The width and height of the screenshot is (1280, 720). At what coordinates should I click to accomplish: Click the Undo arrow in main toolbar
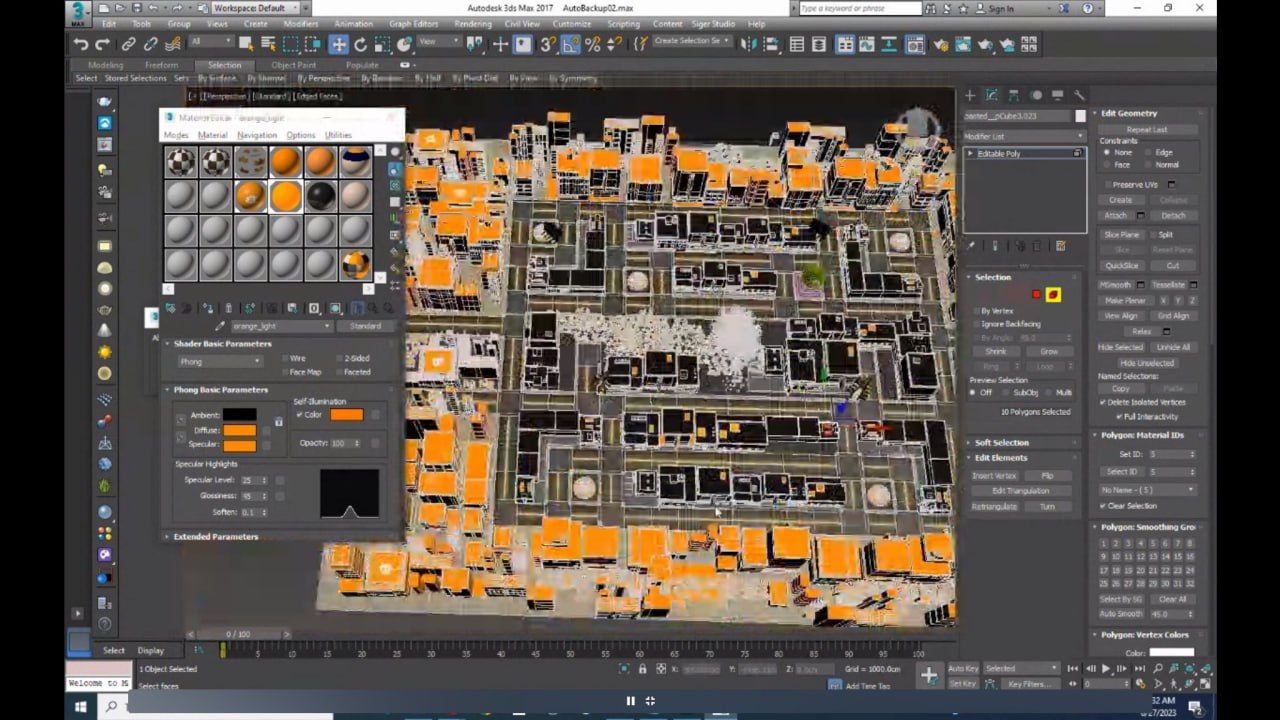pyautogui.click(x=81, y=44)
